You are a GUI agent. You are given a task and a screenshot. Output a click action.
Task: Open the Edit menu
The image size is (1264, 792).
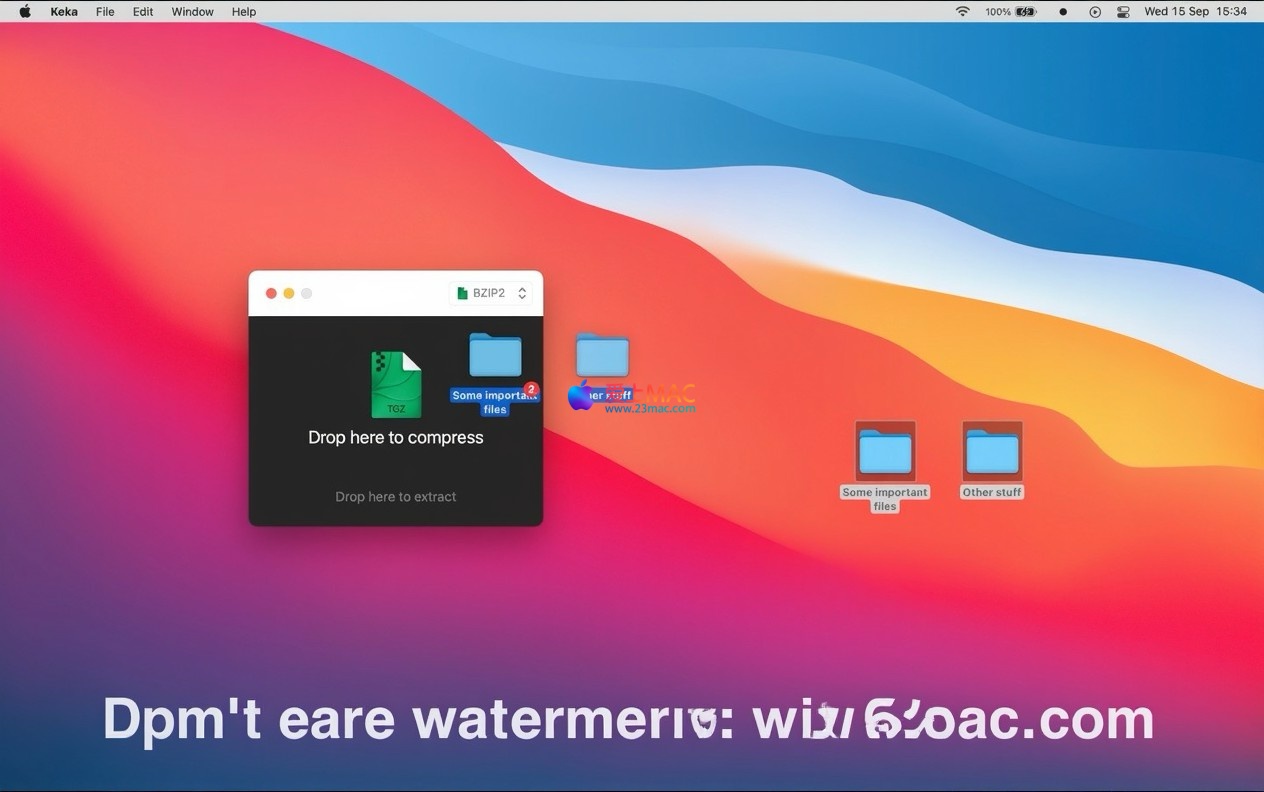[143, 12]
